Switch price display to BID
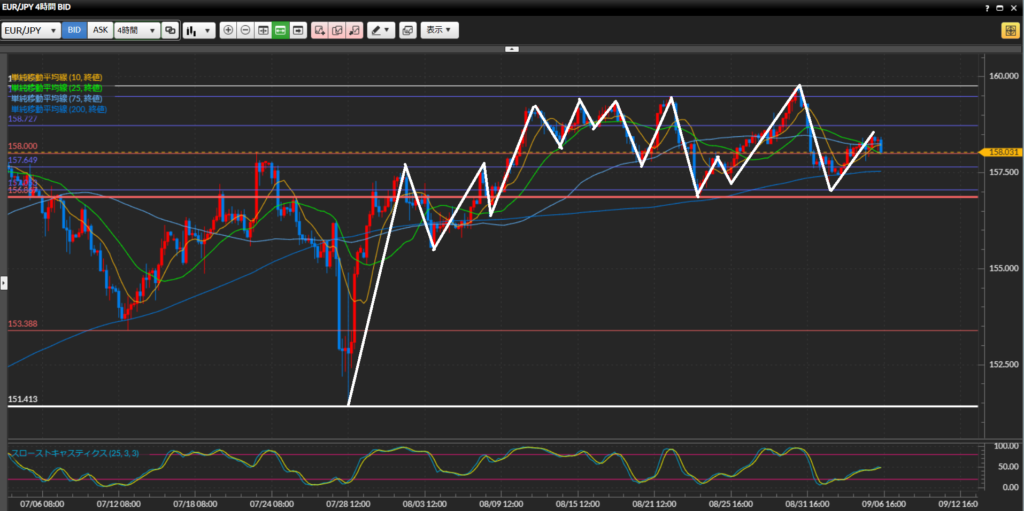This screenshot has width=1024, height=511. coord(74,30)
